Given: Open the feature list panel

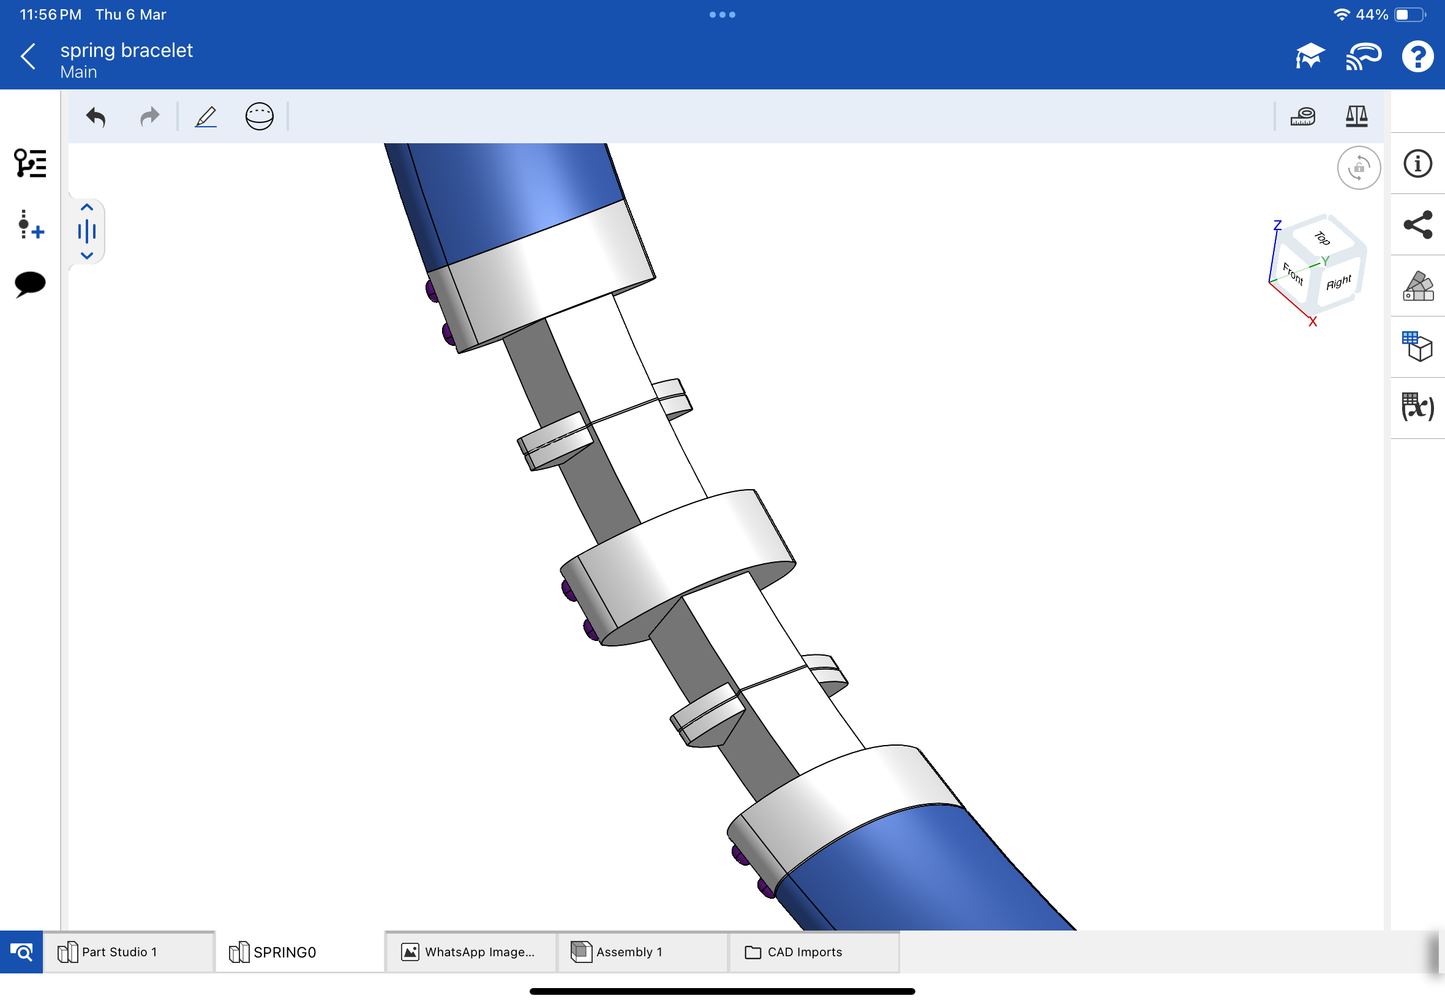Looking at the screenshot, I should click(x=30, y=163).
